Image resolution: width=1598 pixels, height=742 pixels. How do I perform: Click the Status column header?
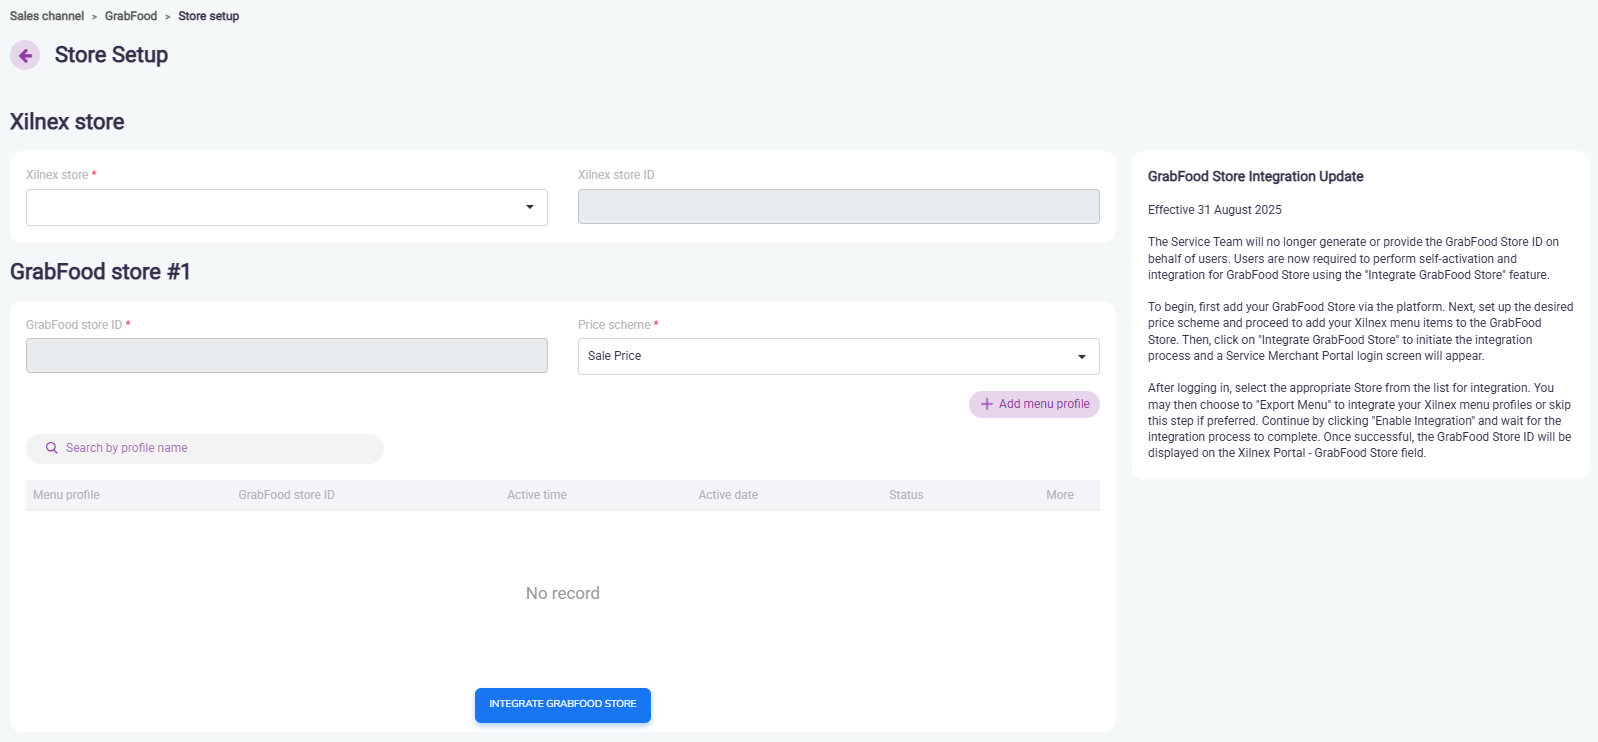pos(906,495)
